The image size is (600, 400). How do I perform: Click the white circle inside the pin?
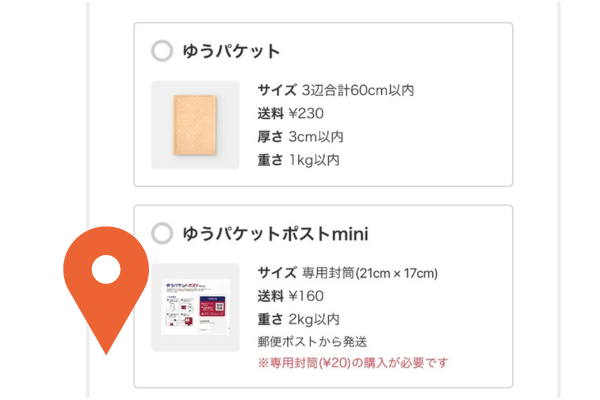106,269
